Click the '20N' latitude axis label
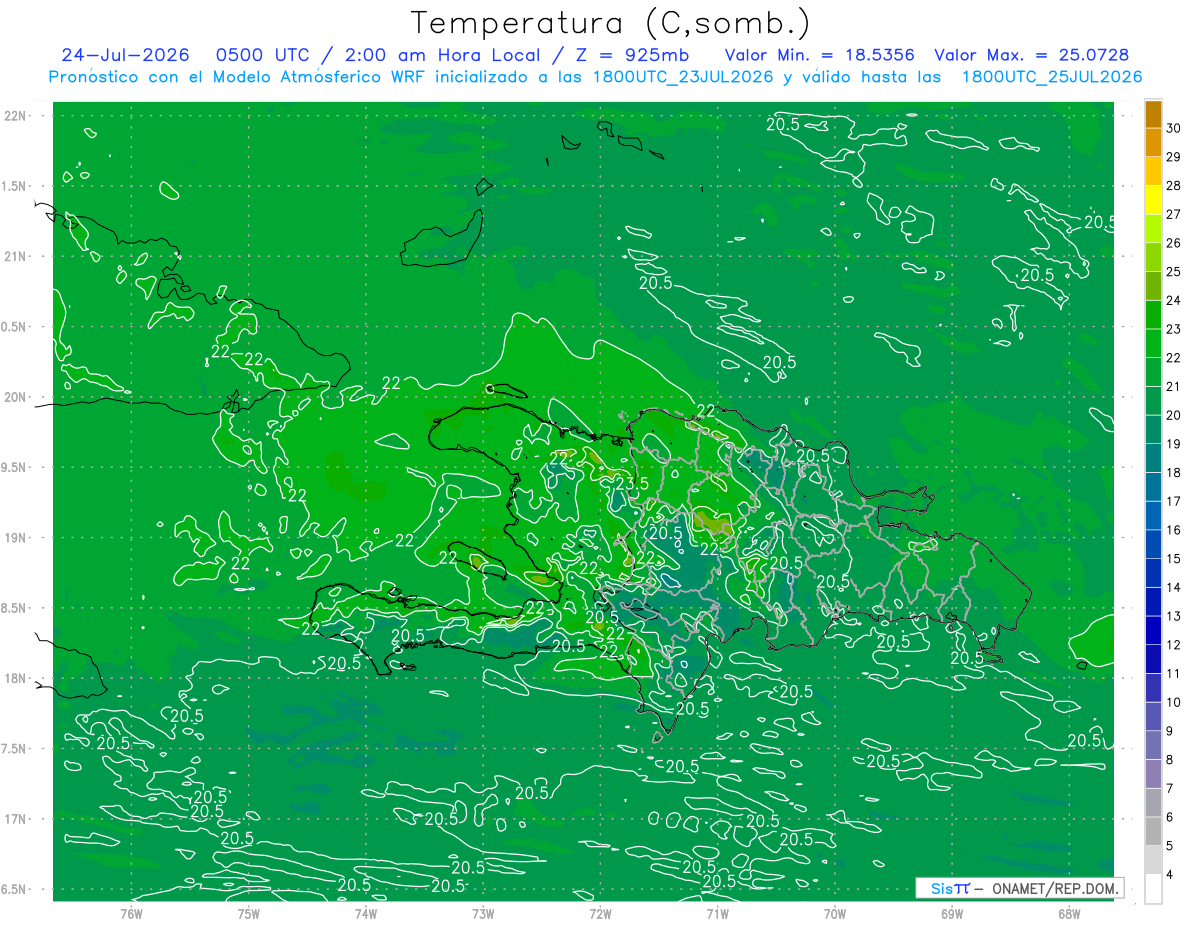The width and height of the screenshot is (1200, 927). [x=16, y=397]
